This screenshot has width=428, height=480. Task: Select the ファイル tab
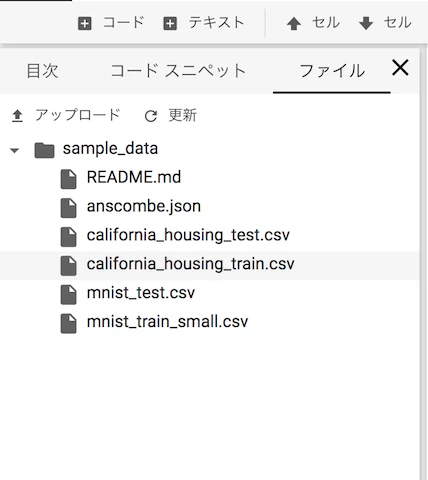[332, 71]
